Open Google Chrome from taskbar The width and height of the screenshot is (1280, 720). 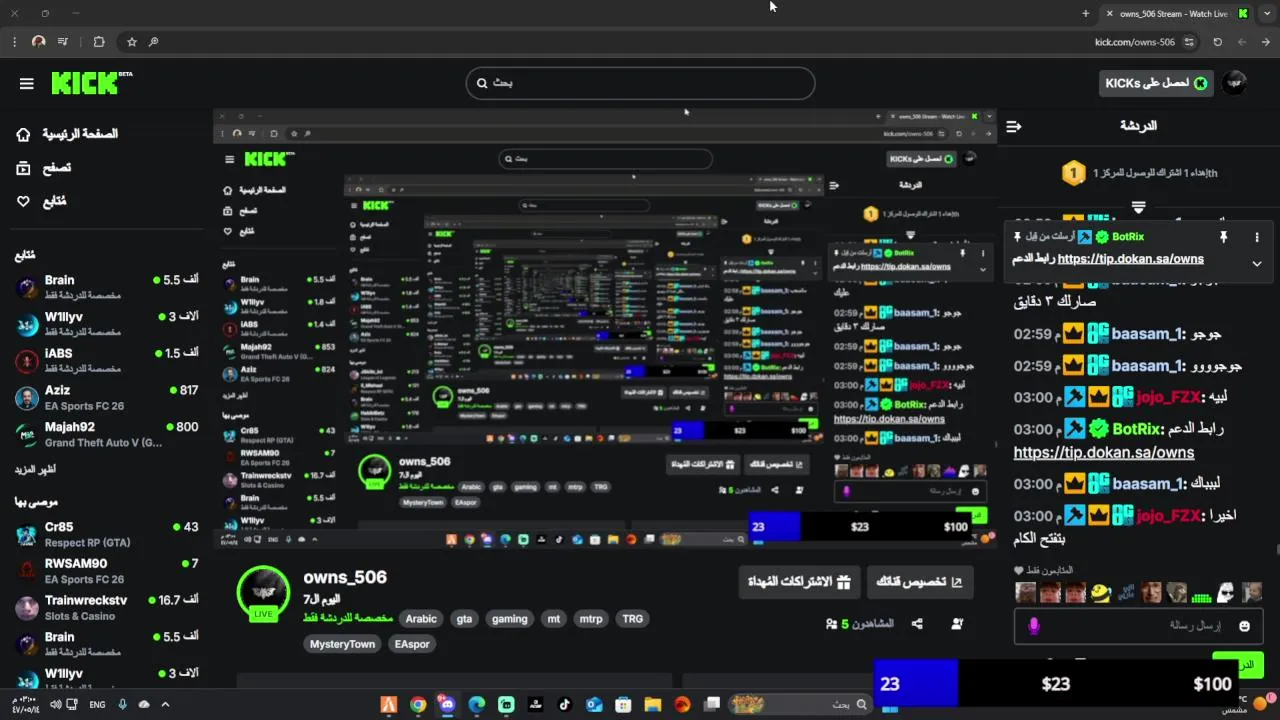click(x=418, y=705)
